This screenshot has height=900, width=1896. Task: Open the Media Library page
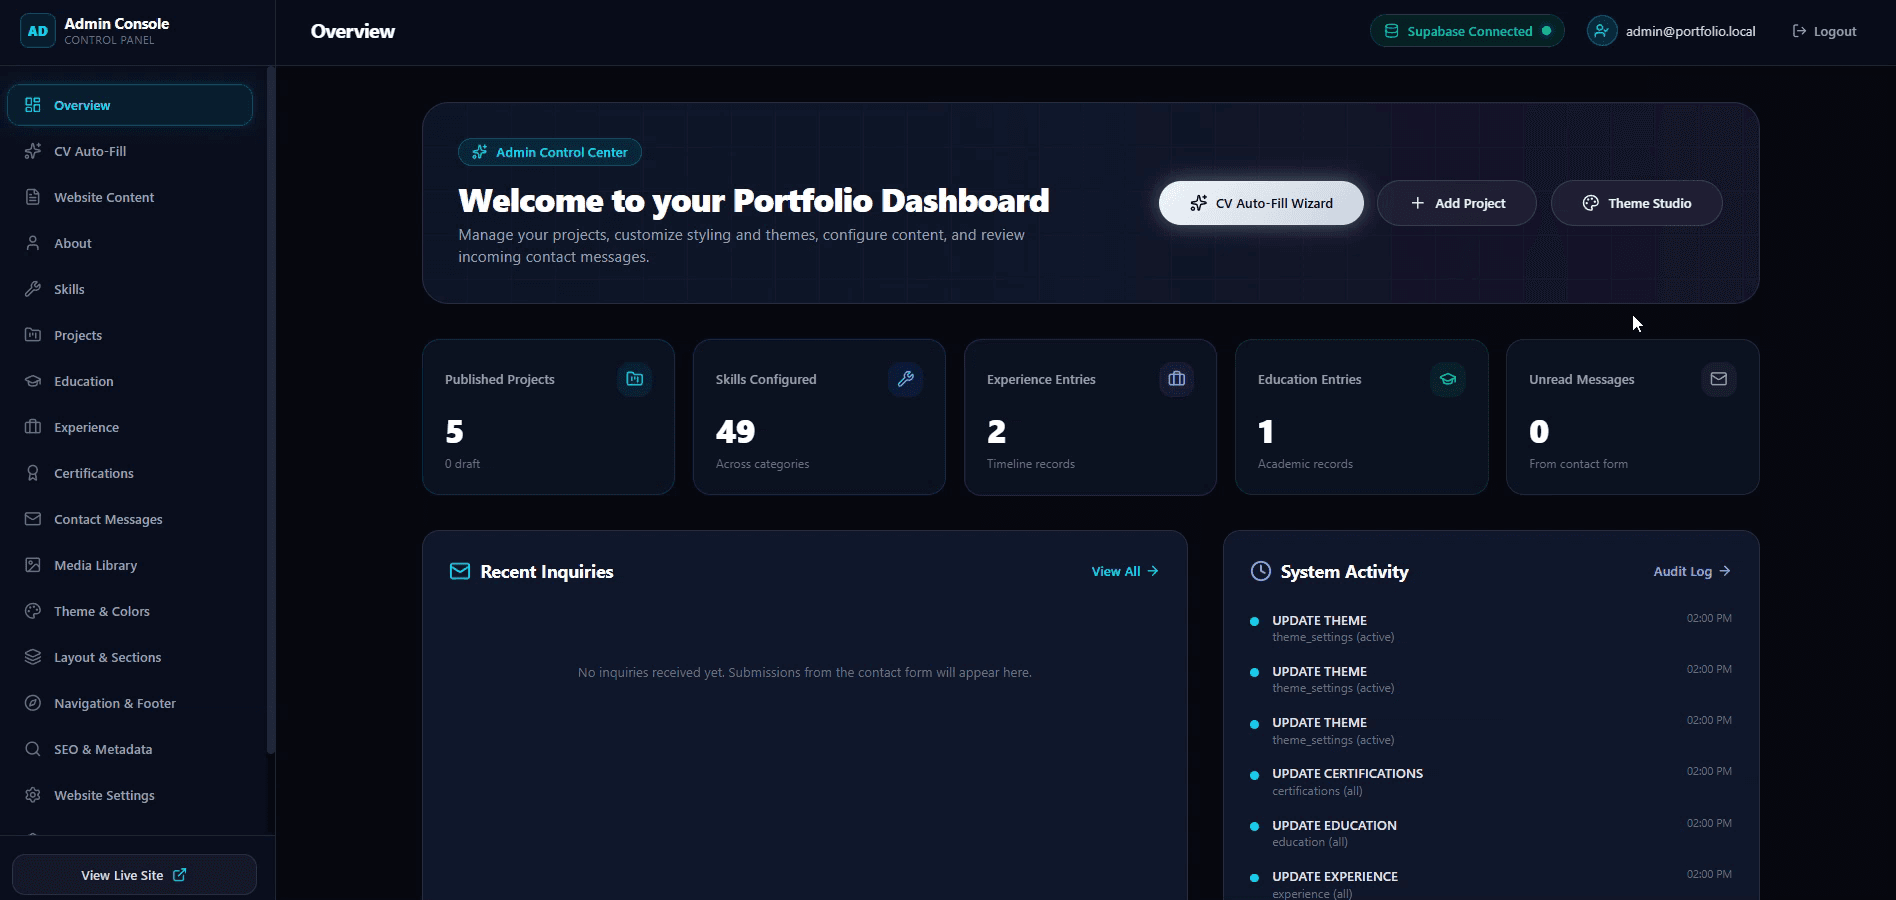coord(130,565)
